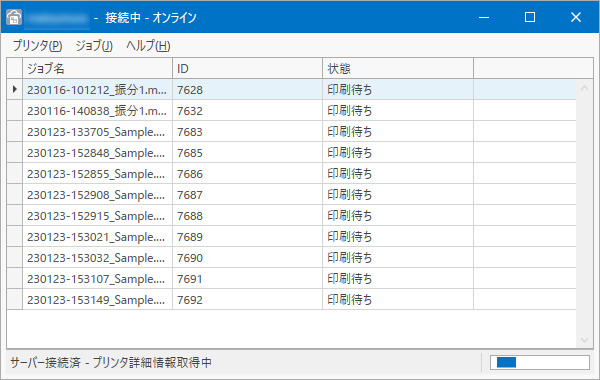The height and width of the screenshot is (380, 600).
Task: Click 印刷待ち status for job 7683
Action: pos(398,132)
